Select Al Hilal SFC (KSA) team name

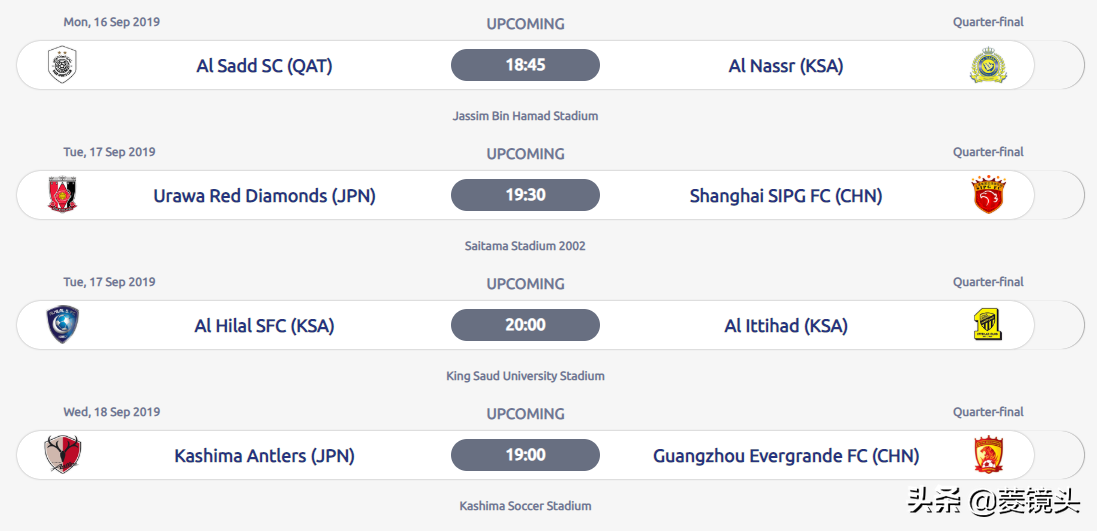(264, 326)
